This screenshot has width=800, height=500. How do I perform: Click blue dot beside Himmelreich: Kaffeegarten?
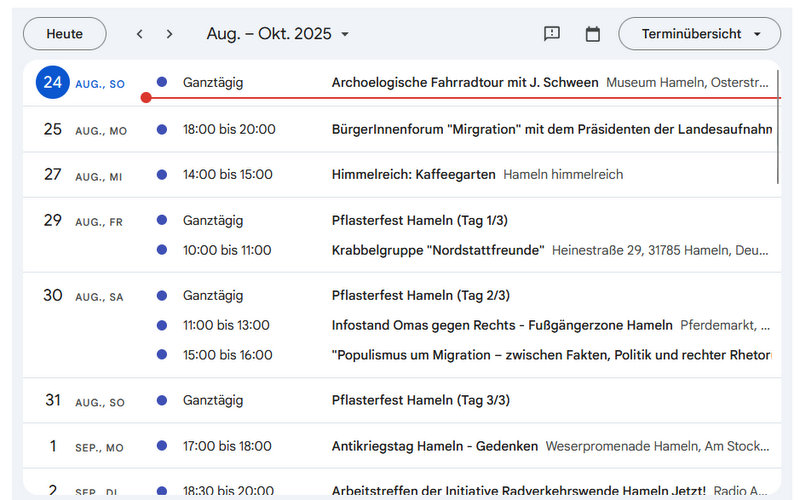[x=162, y=174]
